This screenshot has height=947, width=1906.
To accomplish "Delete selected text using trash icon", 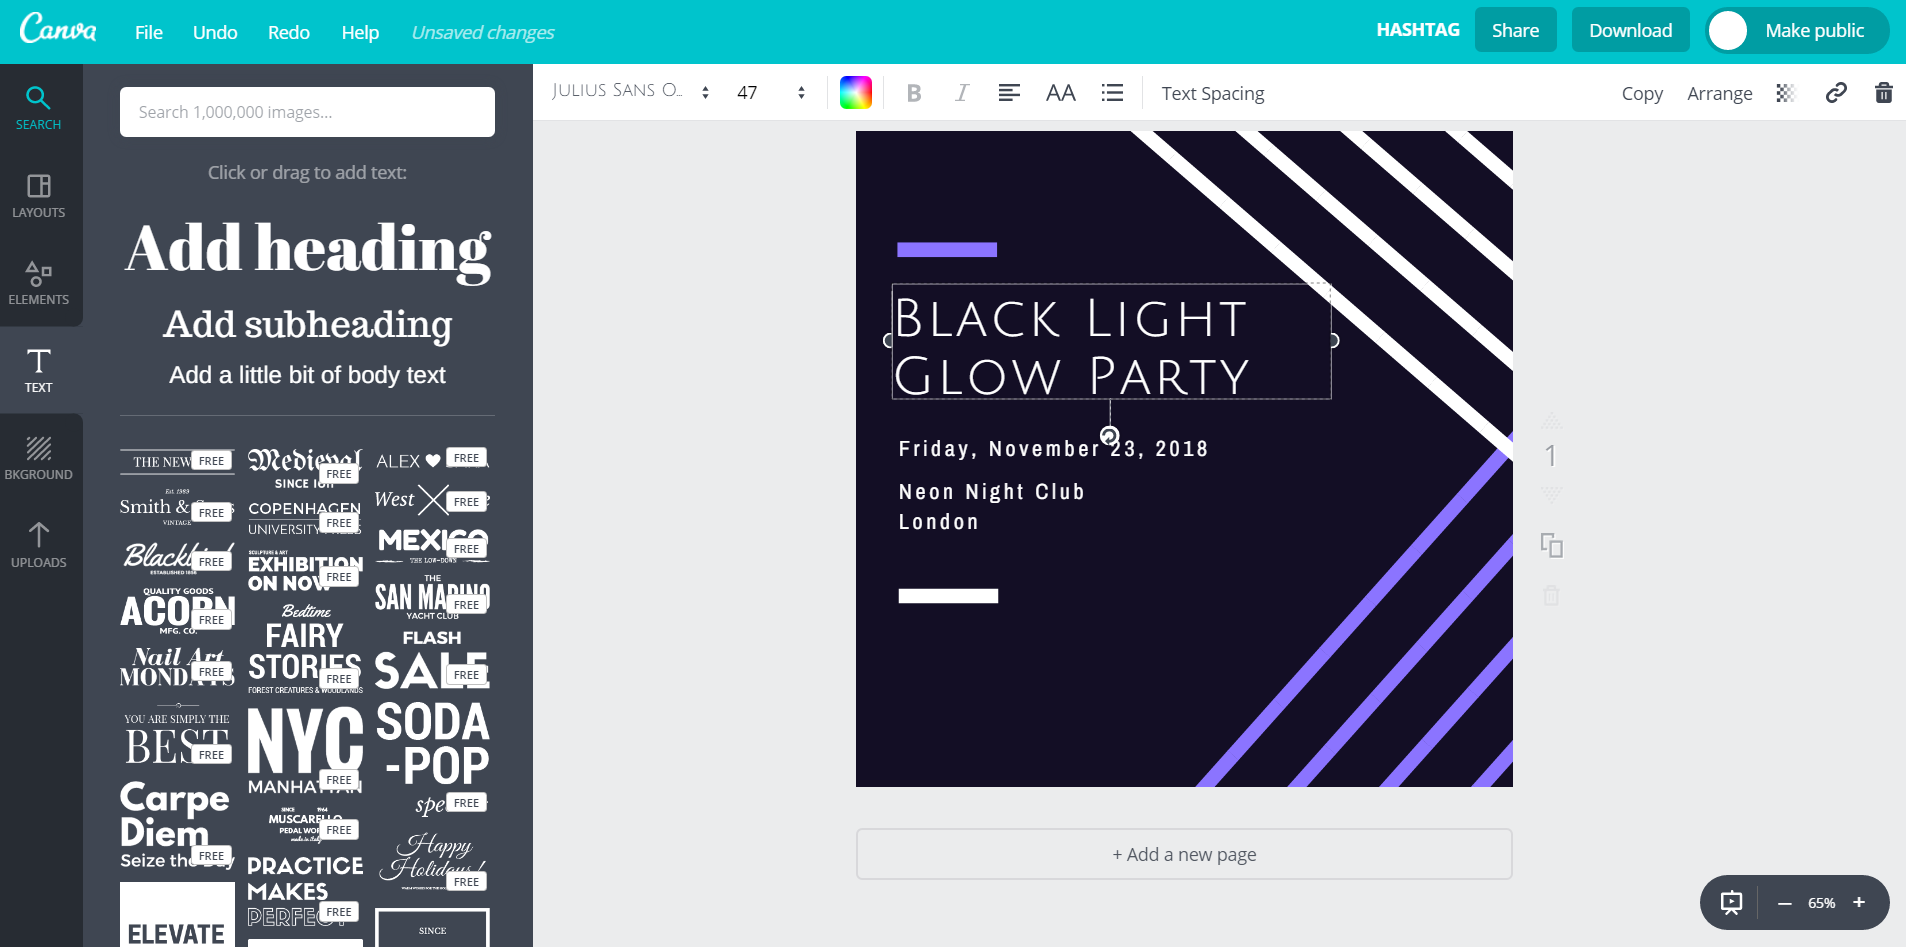I will 1884,93.
